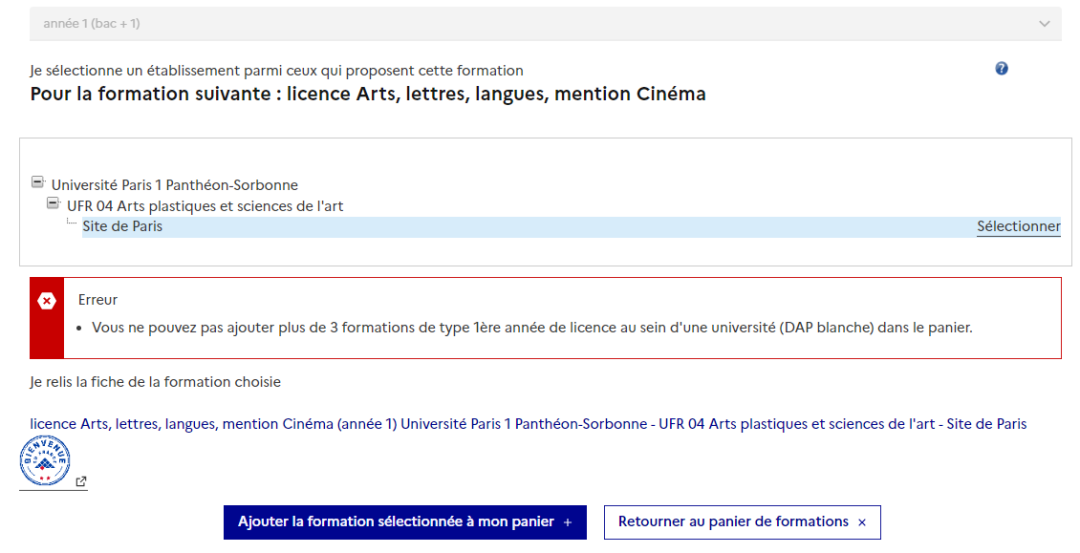Select the Site de Paris row
Image resolution: width=1080 pixels, height=553 pixels.
click(571, 227)
